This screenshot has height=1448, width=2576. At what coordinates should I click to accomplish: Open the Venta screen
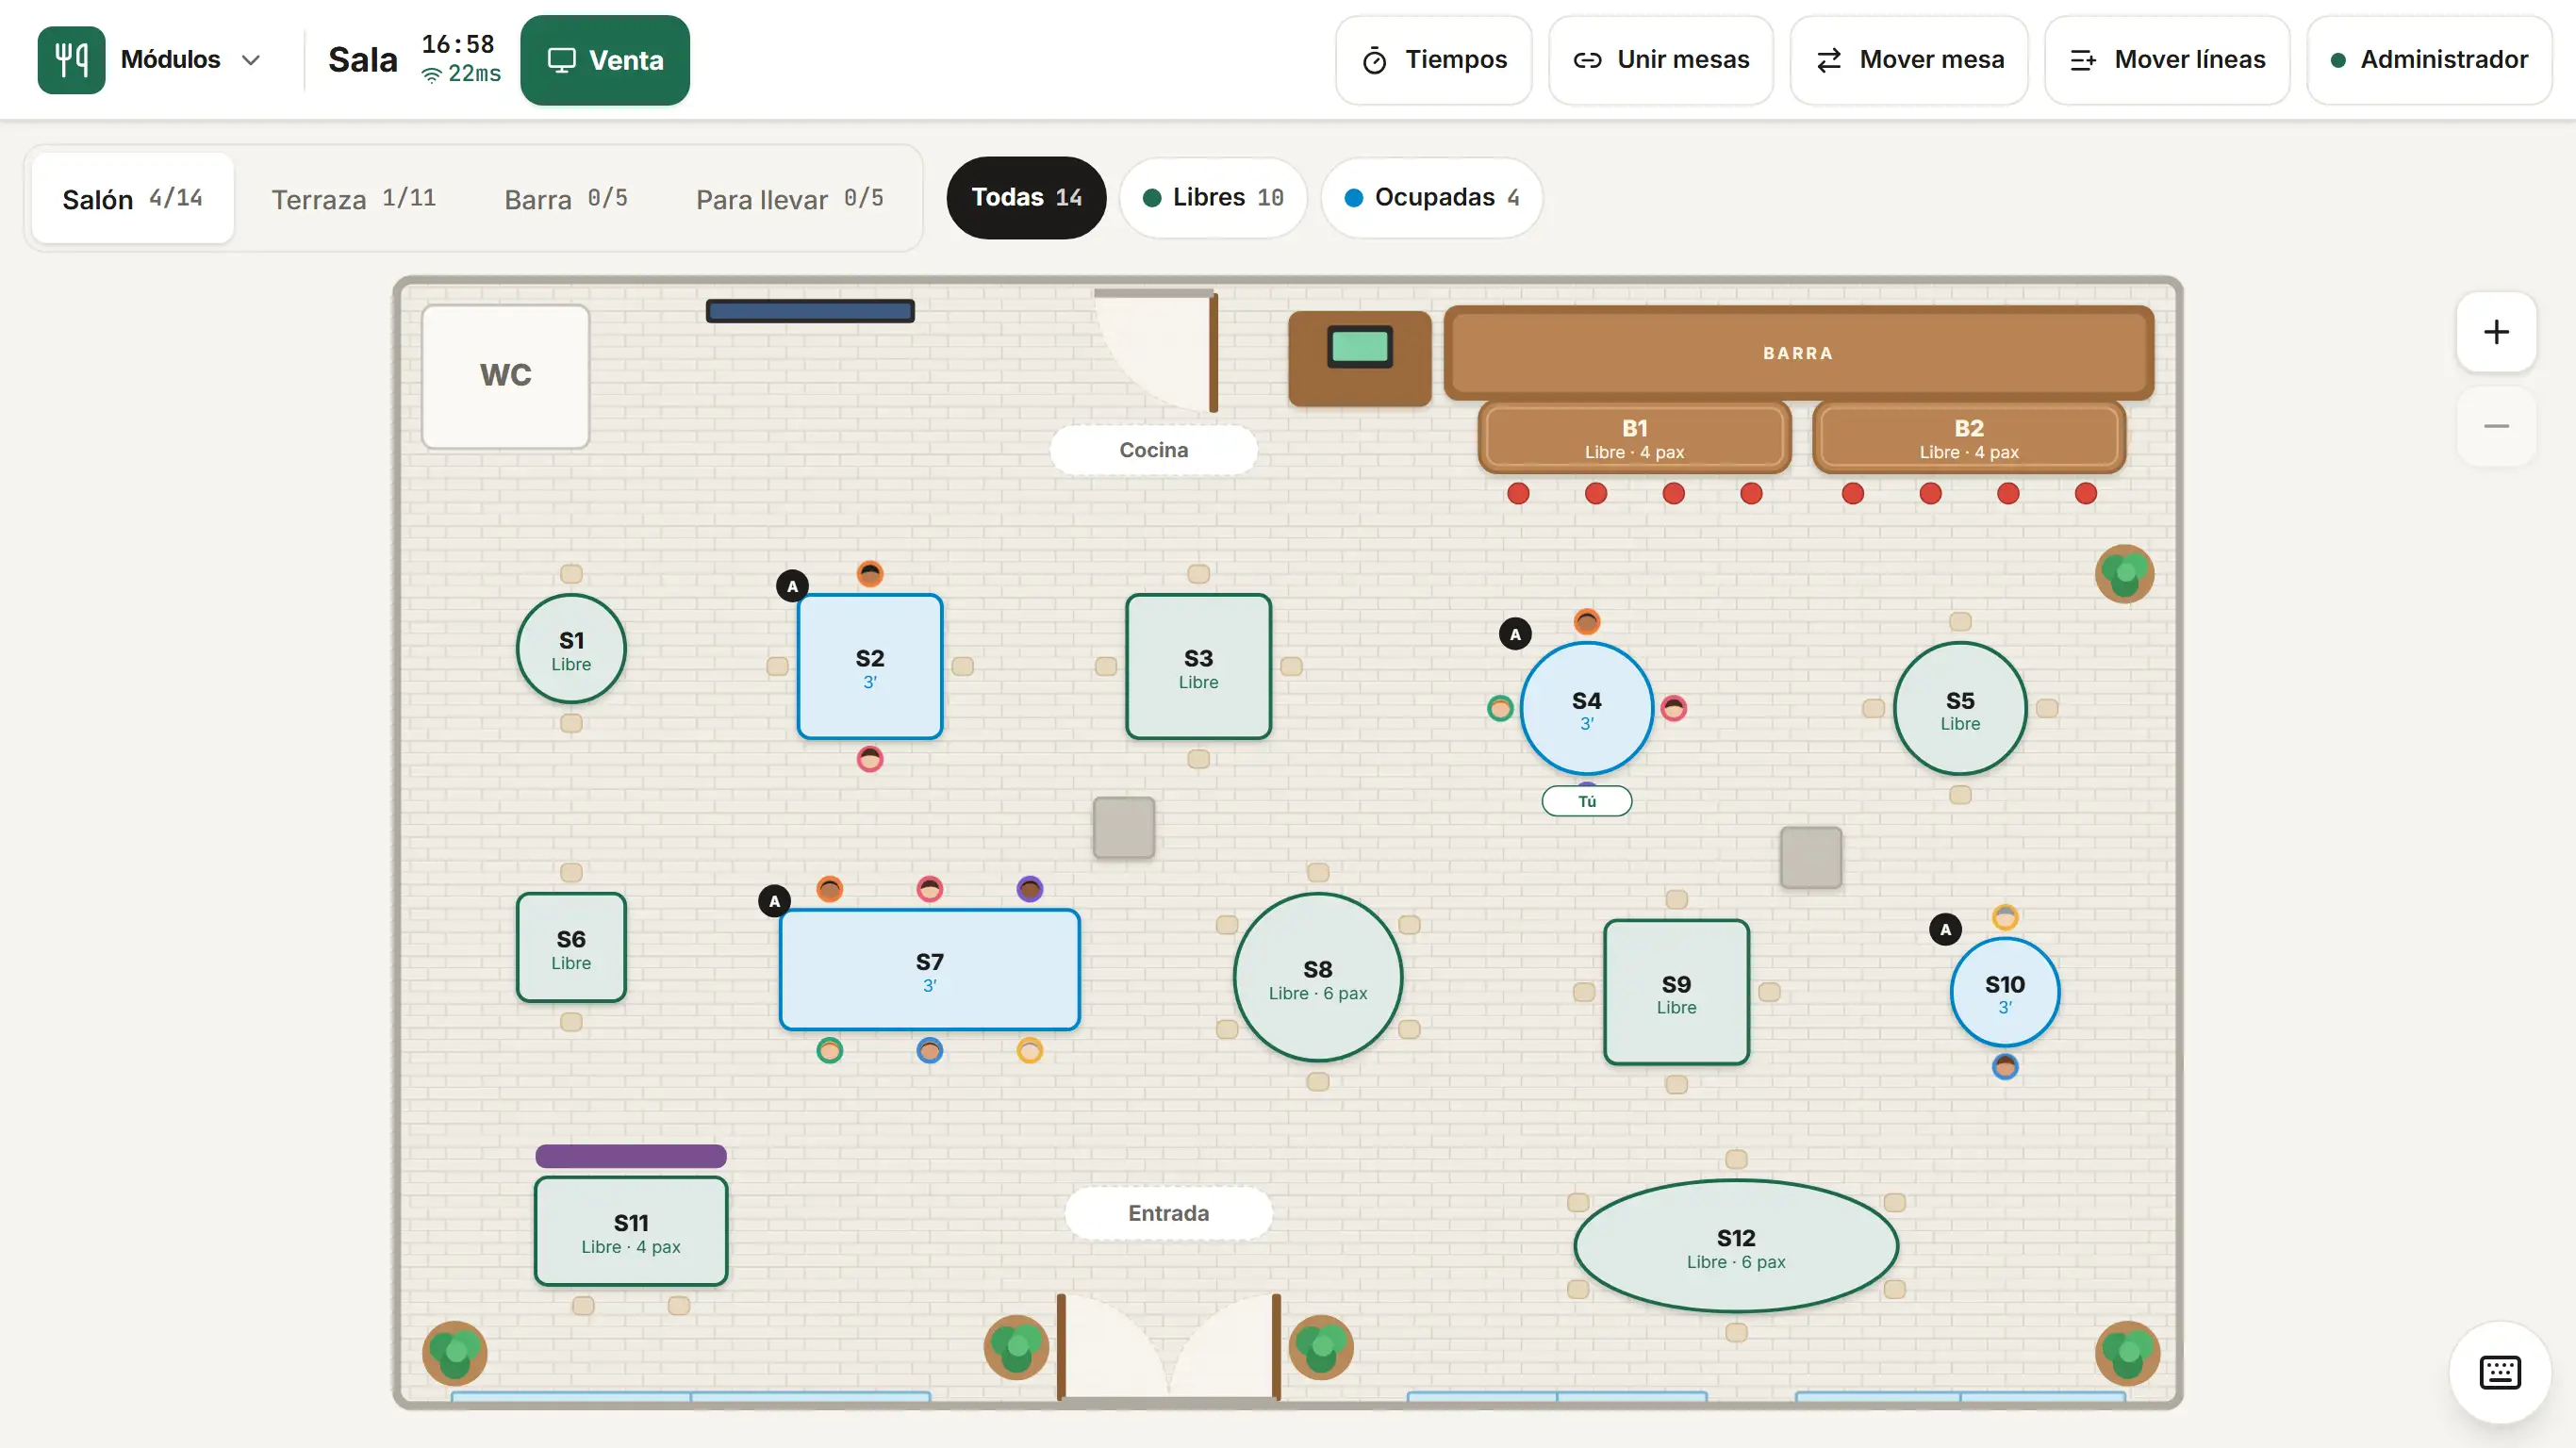click(x=605, y=60)
